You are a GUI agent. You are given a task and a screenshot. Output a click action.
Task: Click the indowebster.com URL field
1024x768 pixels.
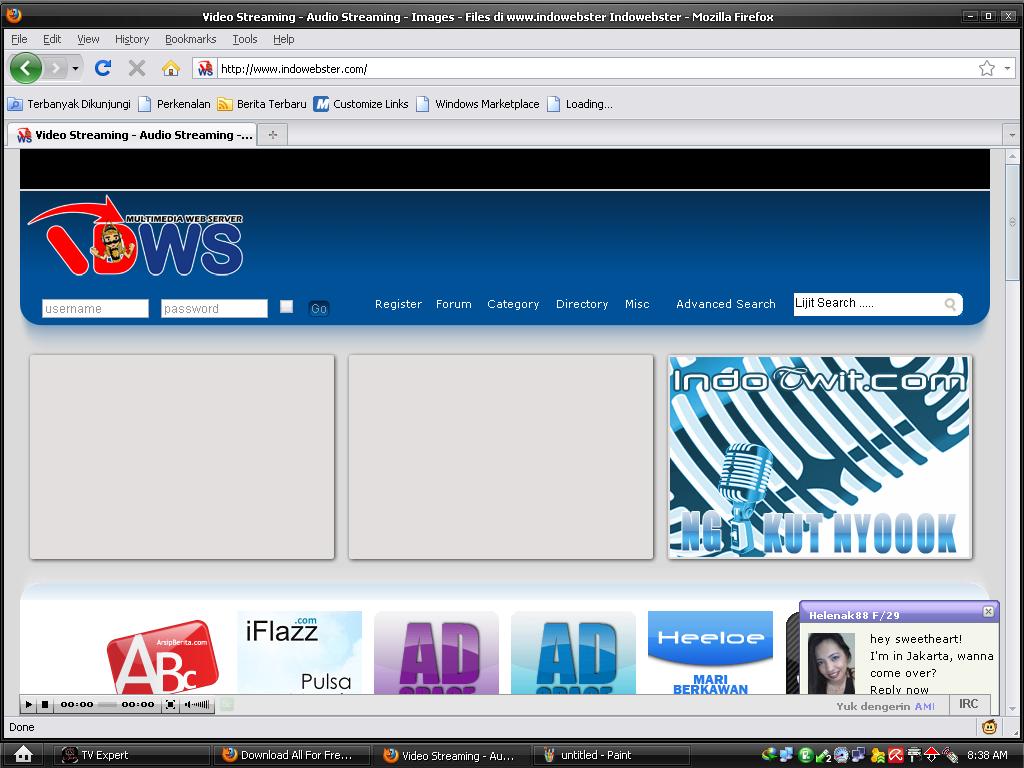[596, 69]
